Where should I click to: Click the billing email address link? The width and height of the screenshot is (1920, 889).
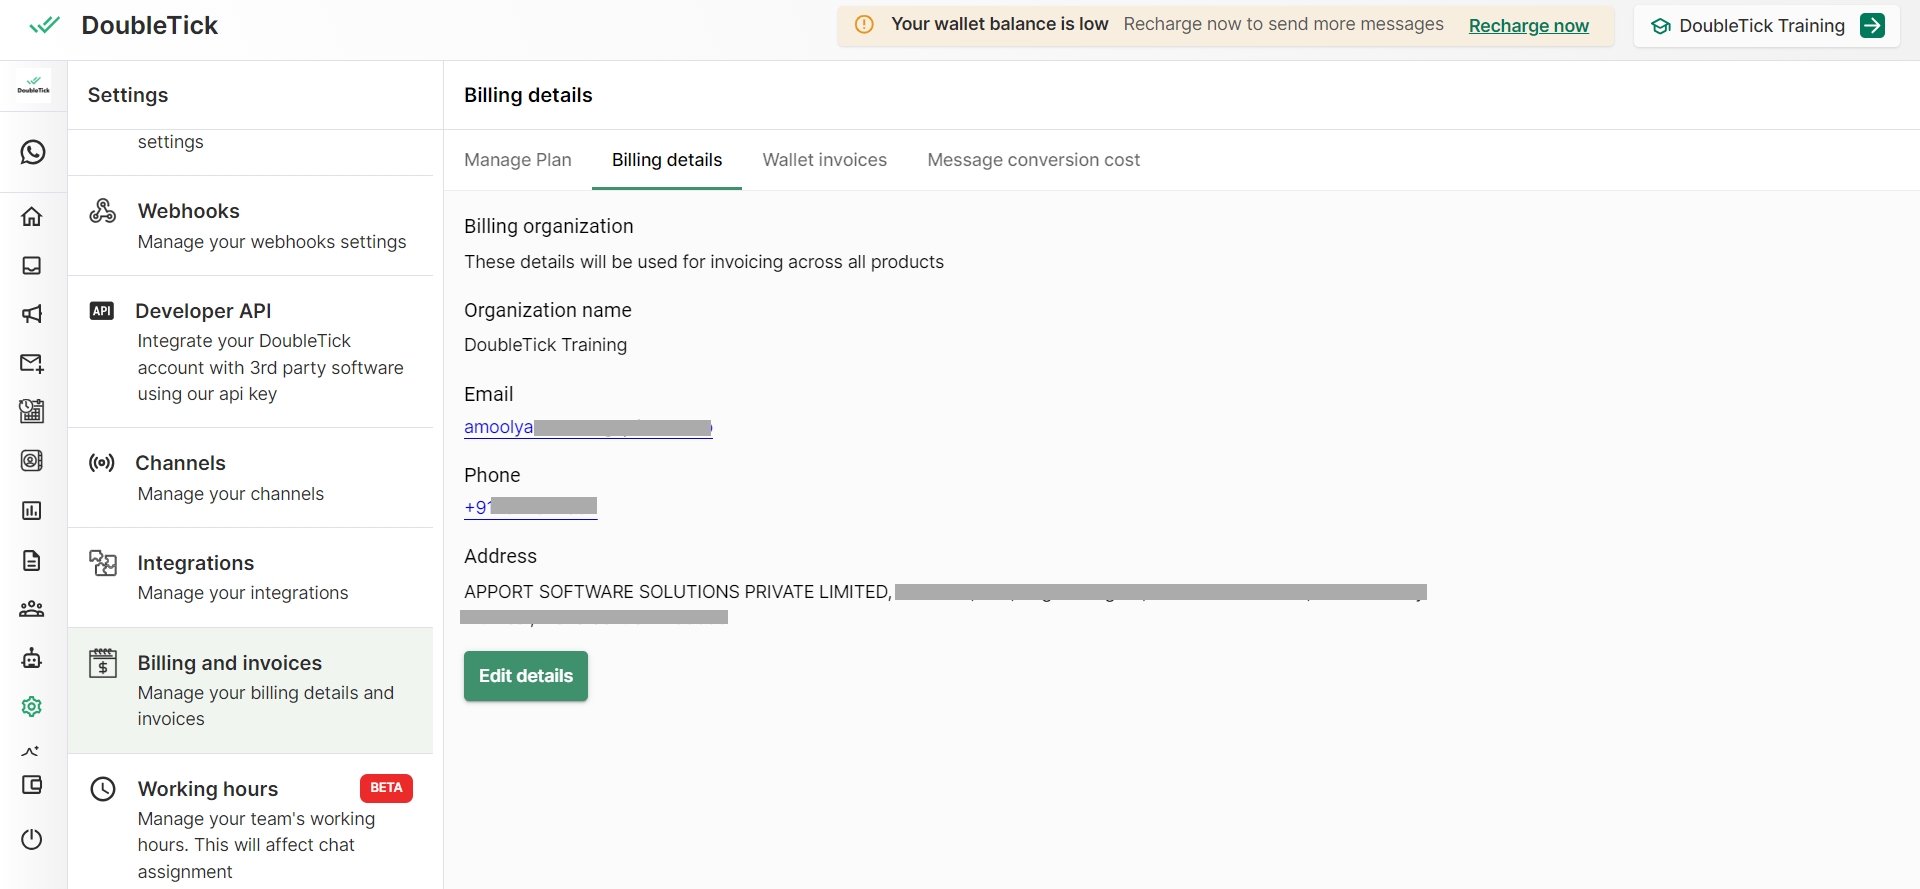(587, 428)
